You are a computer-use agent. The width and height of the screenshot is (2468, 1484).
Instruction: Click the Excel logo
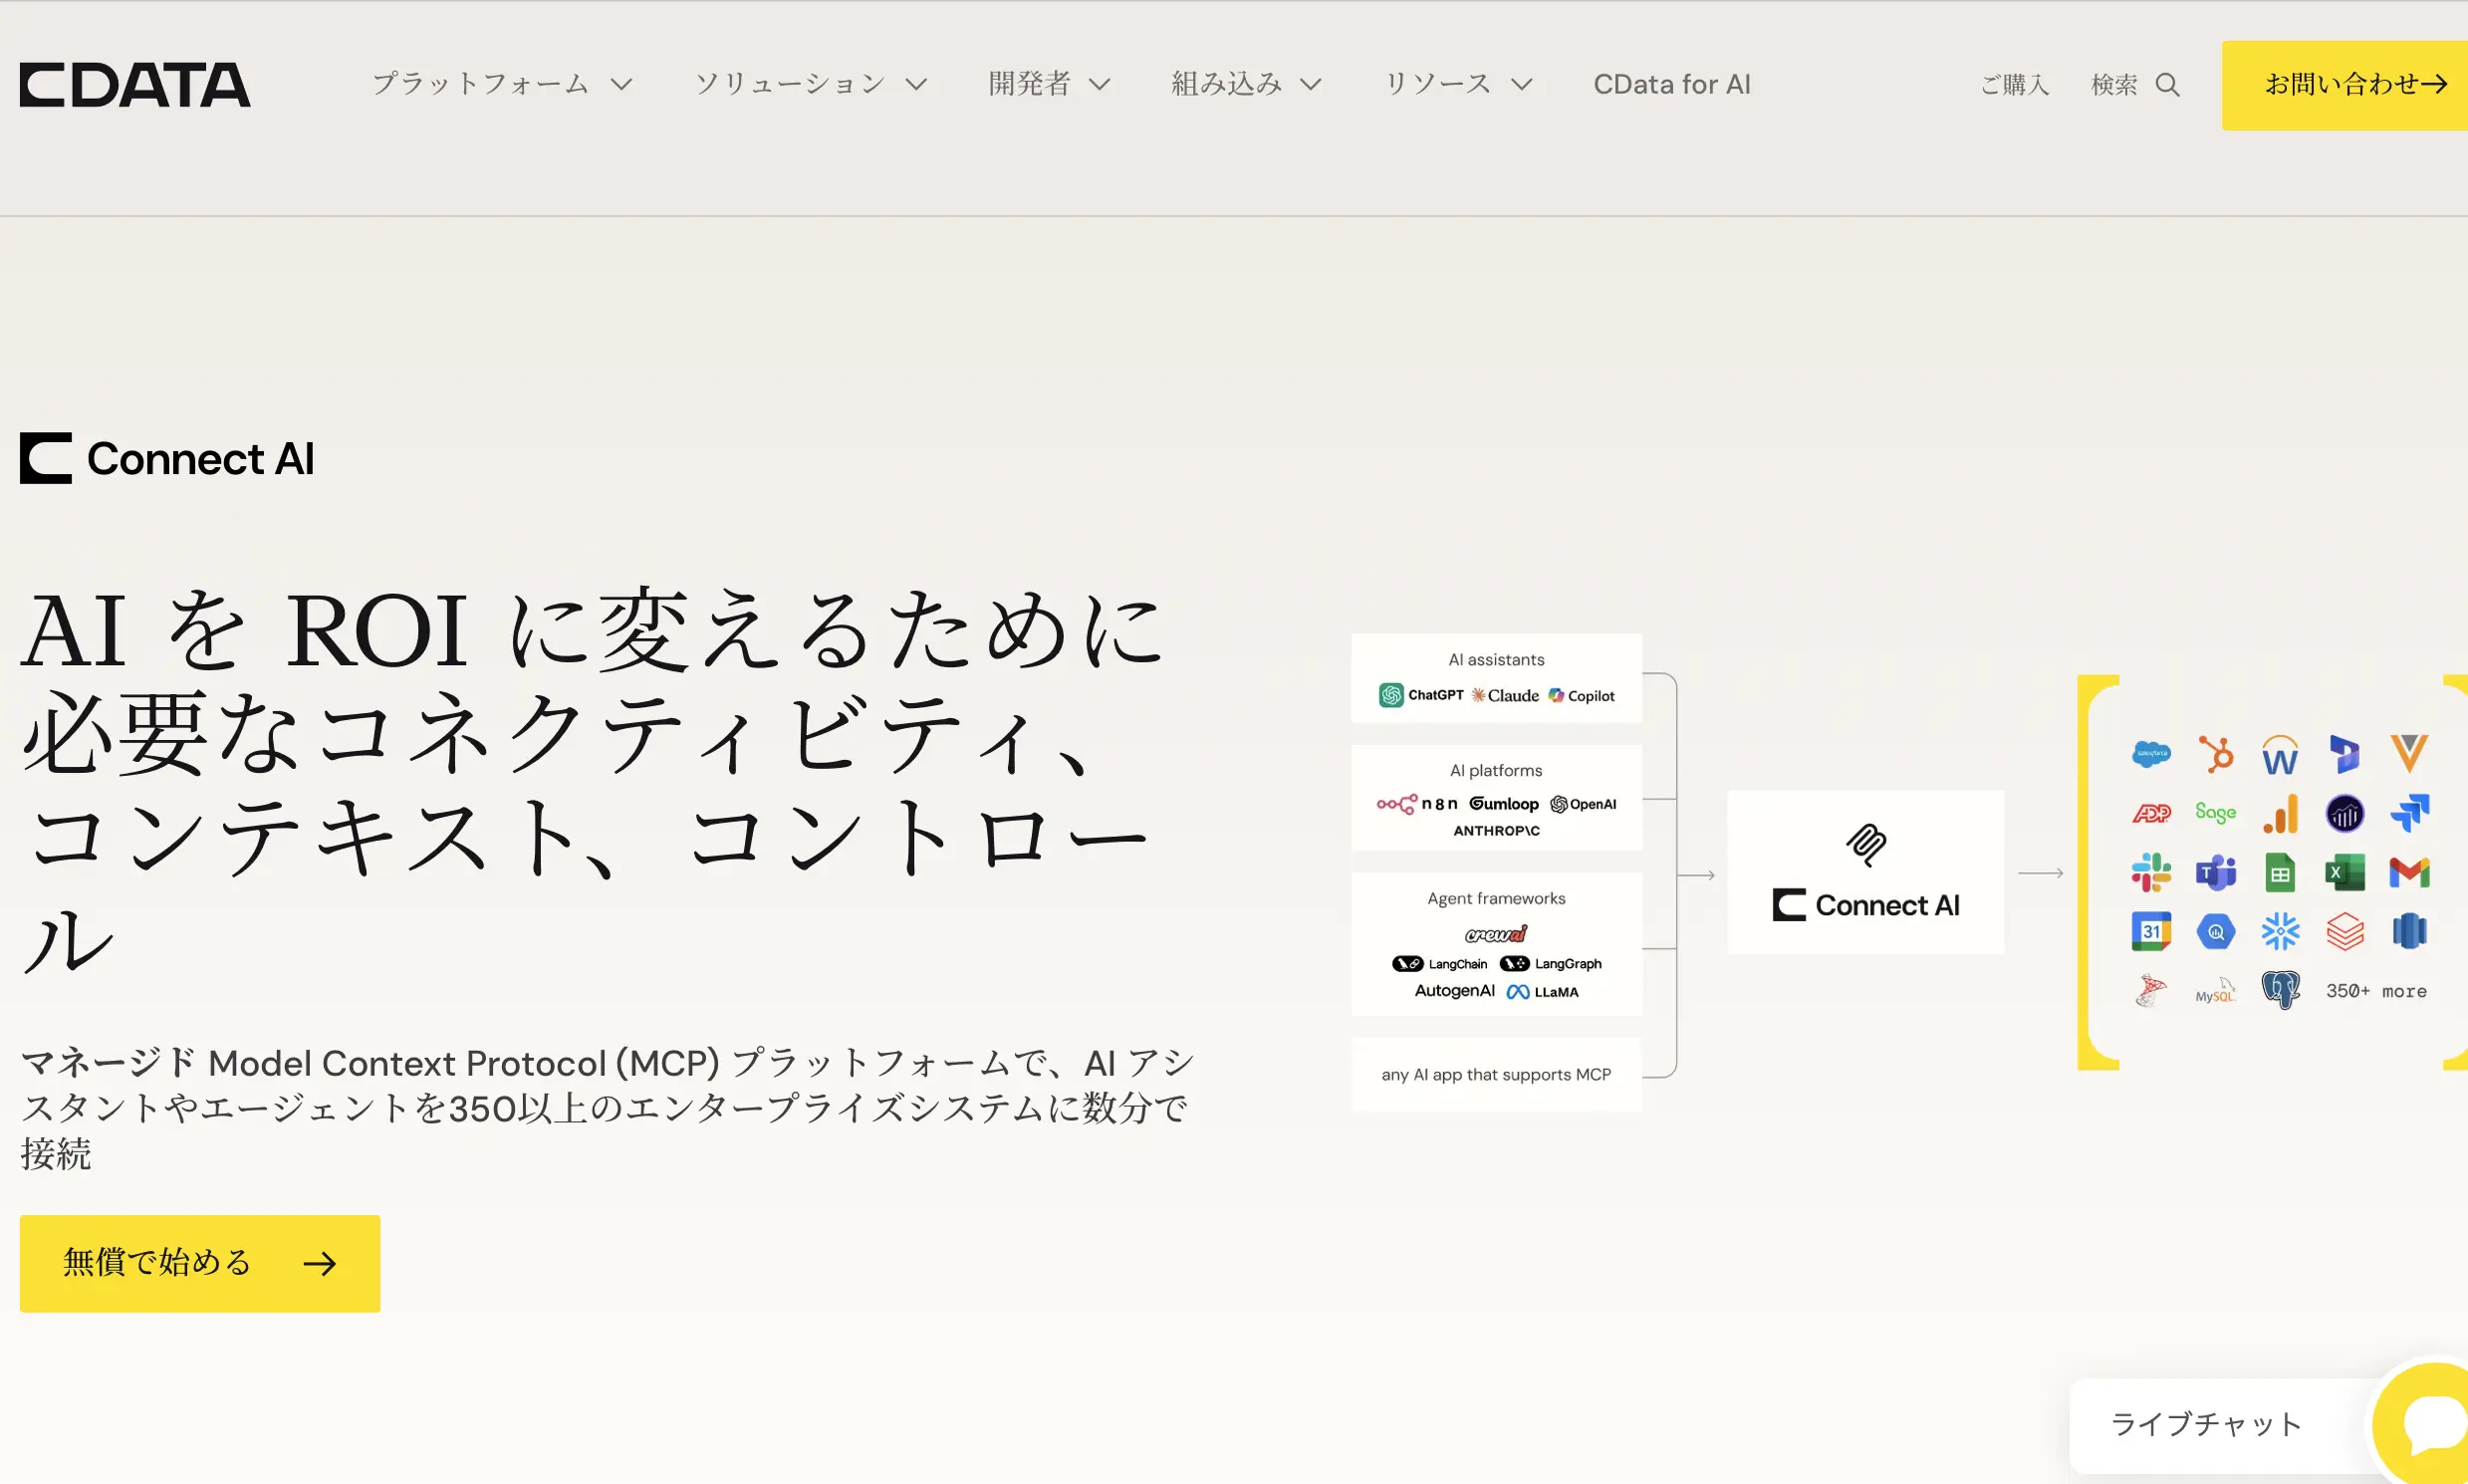click(2345, 872)
